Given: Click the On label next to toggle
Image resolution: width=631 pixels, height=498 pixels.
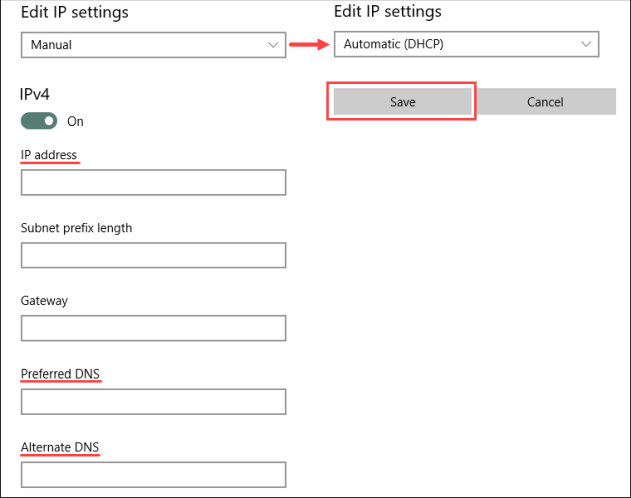Looking at the screenshot, I should click(x=75, y=121).
